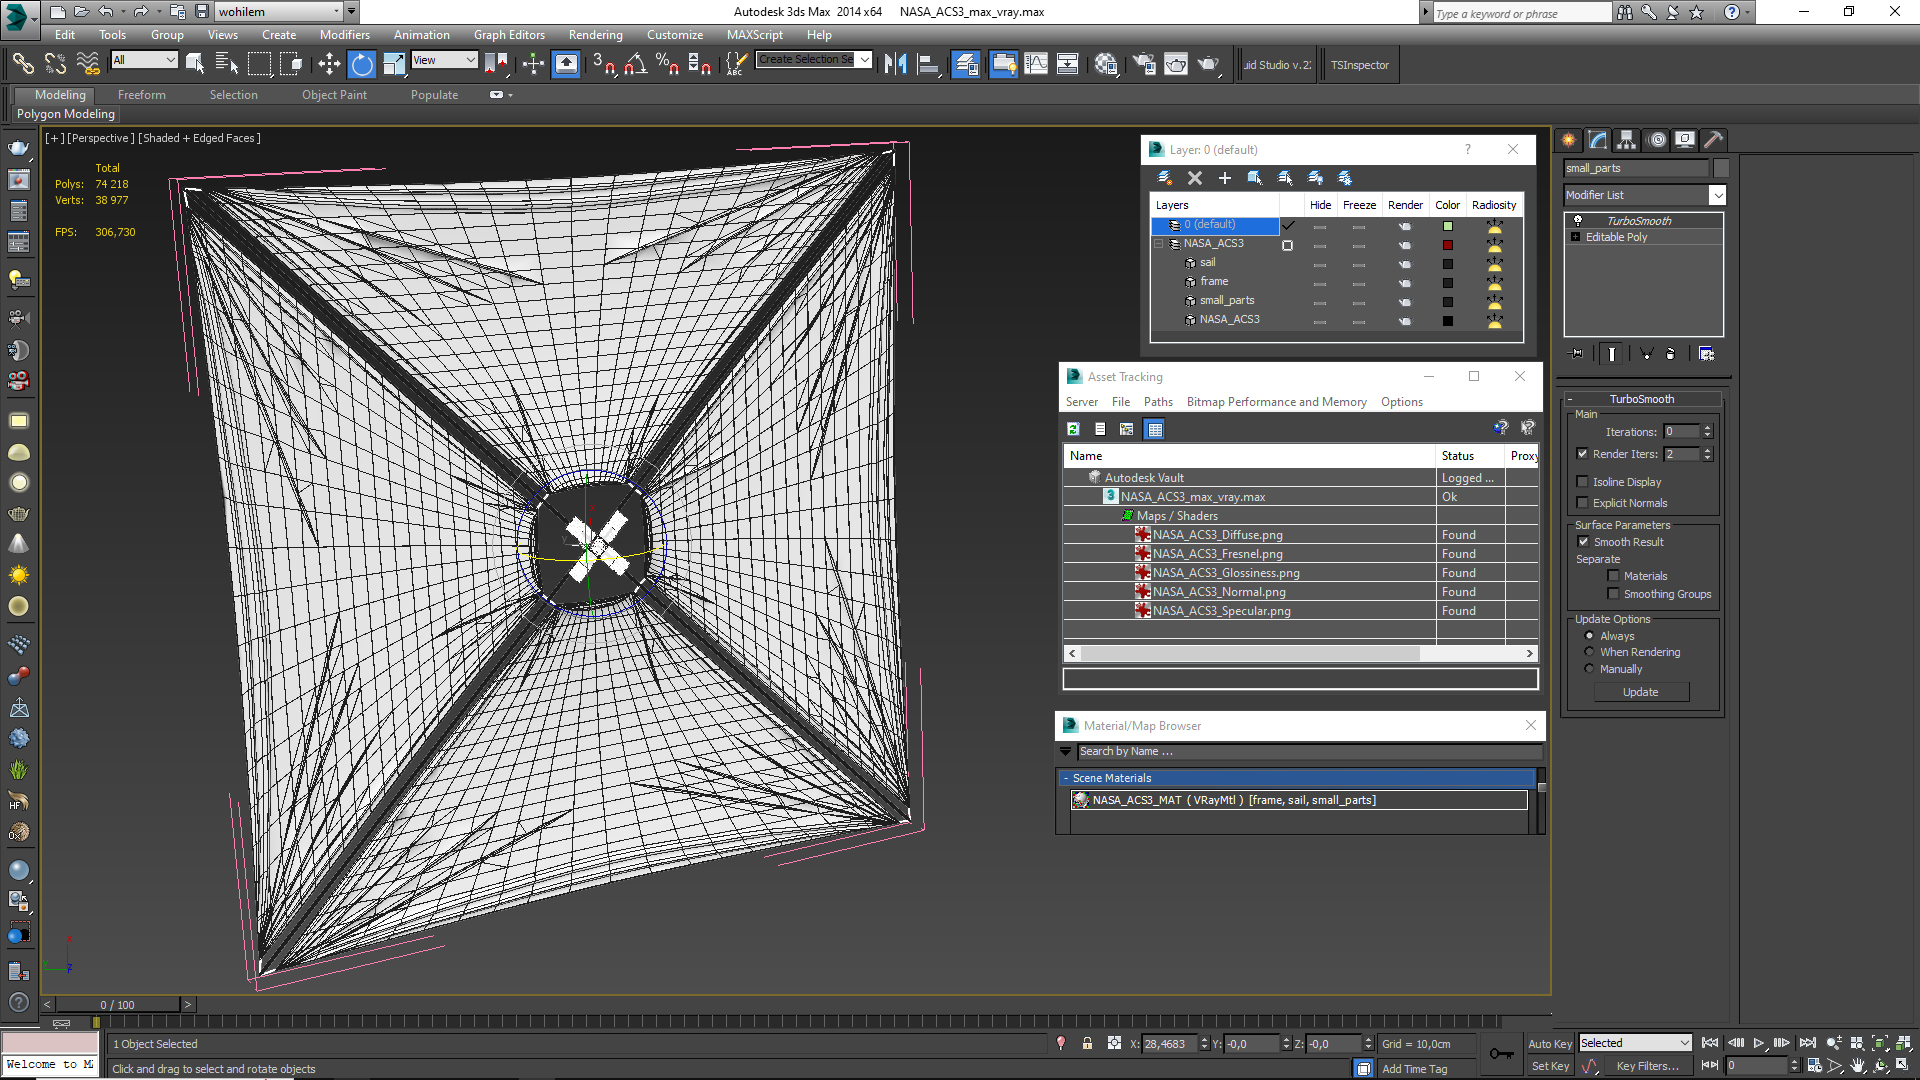Click the Pan View hand icon

(1857, 1066)
